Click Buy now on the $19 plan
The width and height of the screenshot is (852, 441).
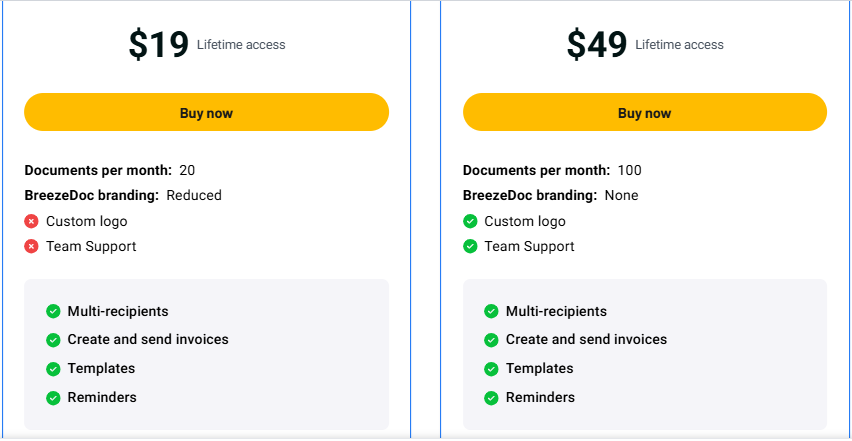206,113
